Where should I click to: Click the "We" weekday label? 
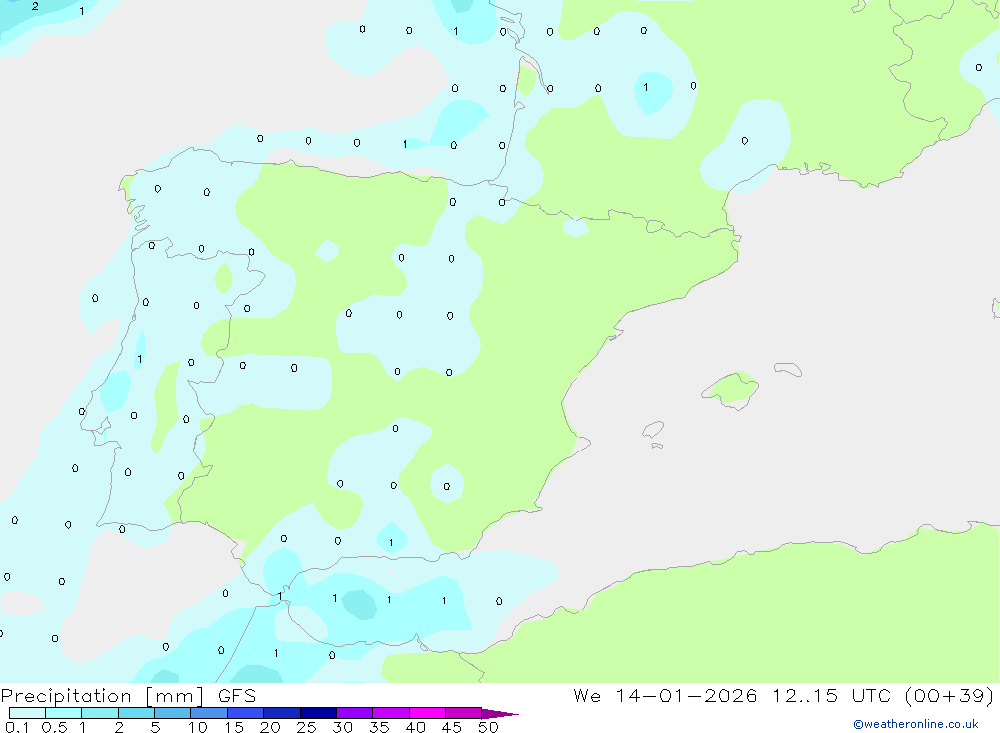click(587, 695)
